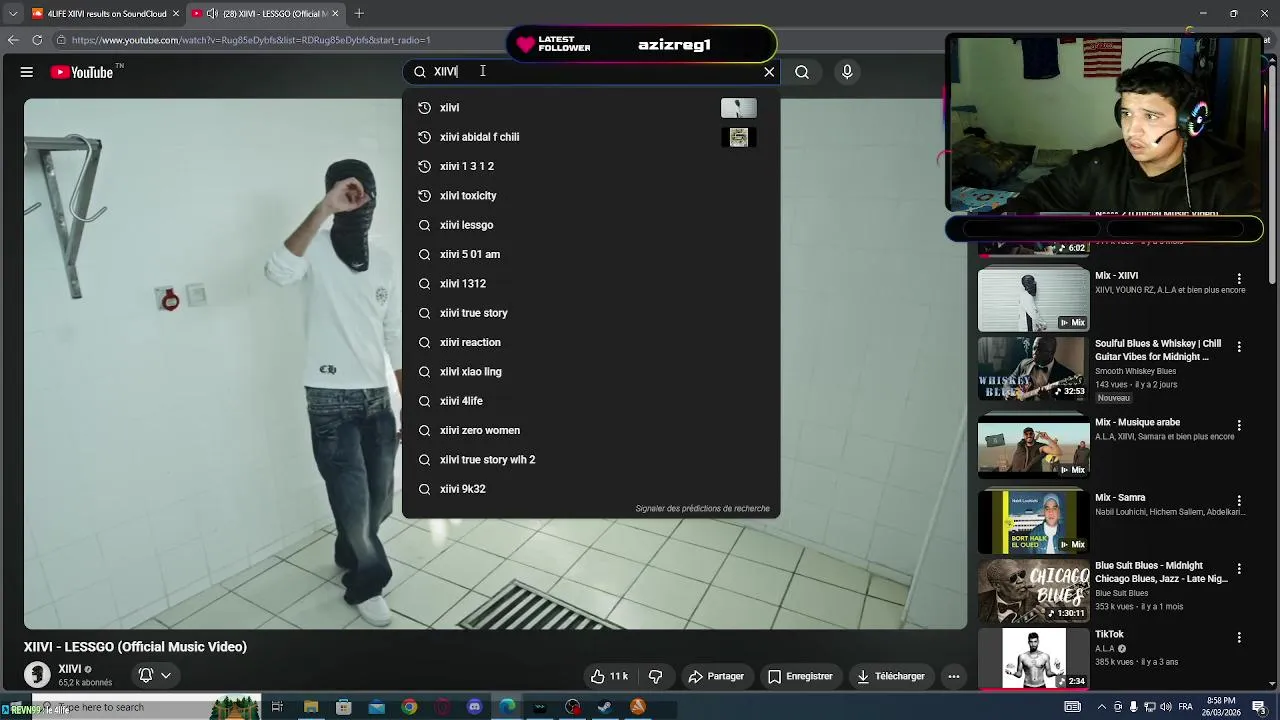The width and height of the screenshot is (1280, 720).
Task: Select suggestion "xiivi lessgo"
Action: [590, 225]
